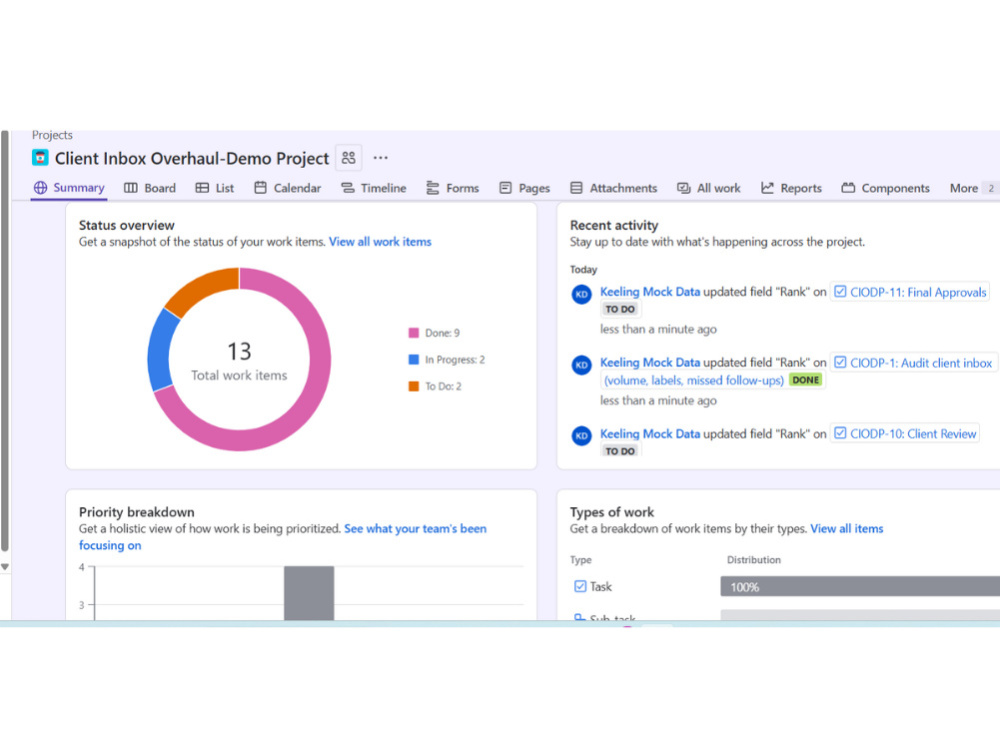Open the Attachments tab

(x=614, y=188)
